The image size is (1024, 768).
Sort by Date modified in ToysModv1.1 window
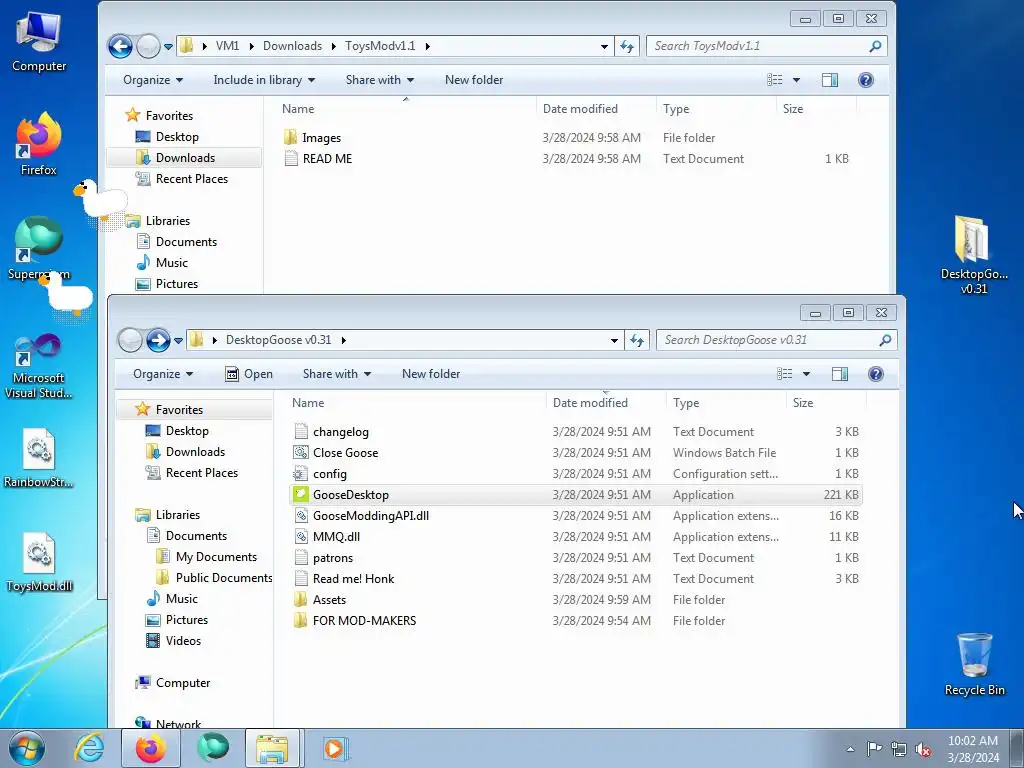tap(580, 109)
